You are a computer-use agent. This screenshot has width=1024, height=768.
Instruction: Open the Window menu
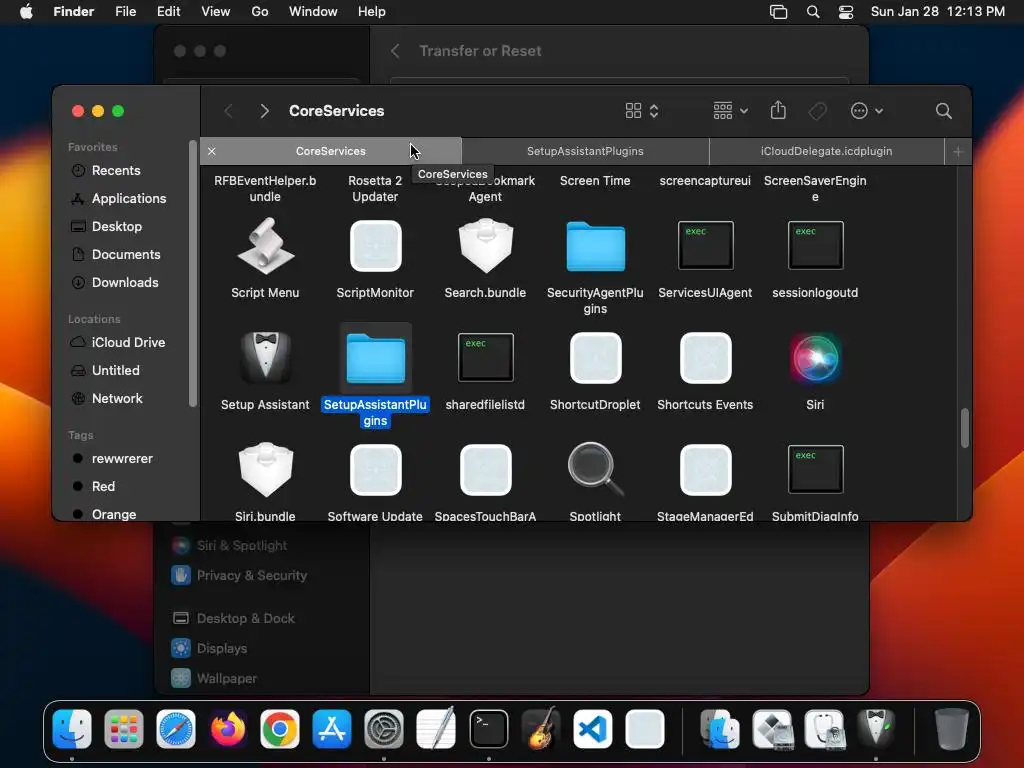pos(313,12)
